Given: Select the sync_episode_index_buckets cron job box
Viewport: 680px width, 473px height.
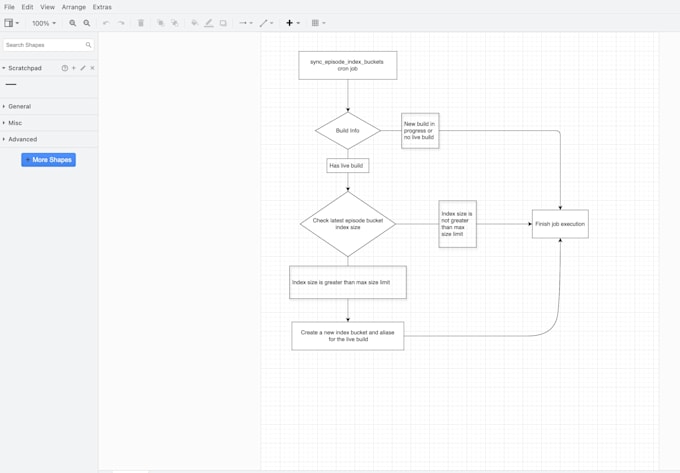Looking at the screenshot, I should click(x=348, y=65).
